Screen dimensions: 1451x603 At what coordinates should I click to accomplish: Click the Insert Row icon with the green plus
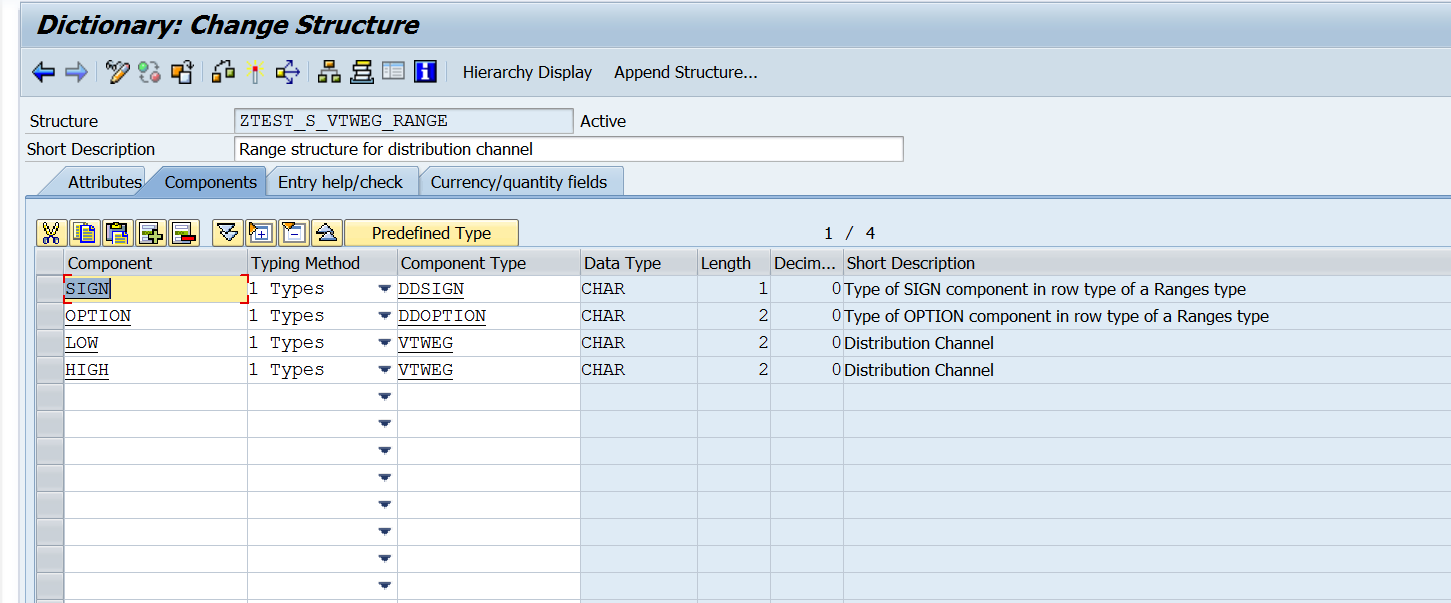coord(151,233)
